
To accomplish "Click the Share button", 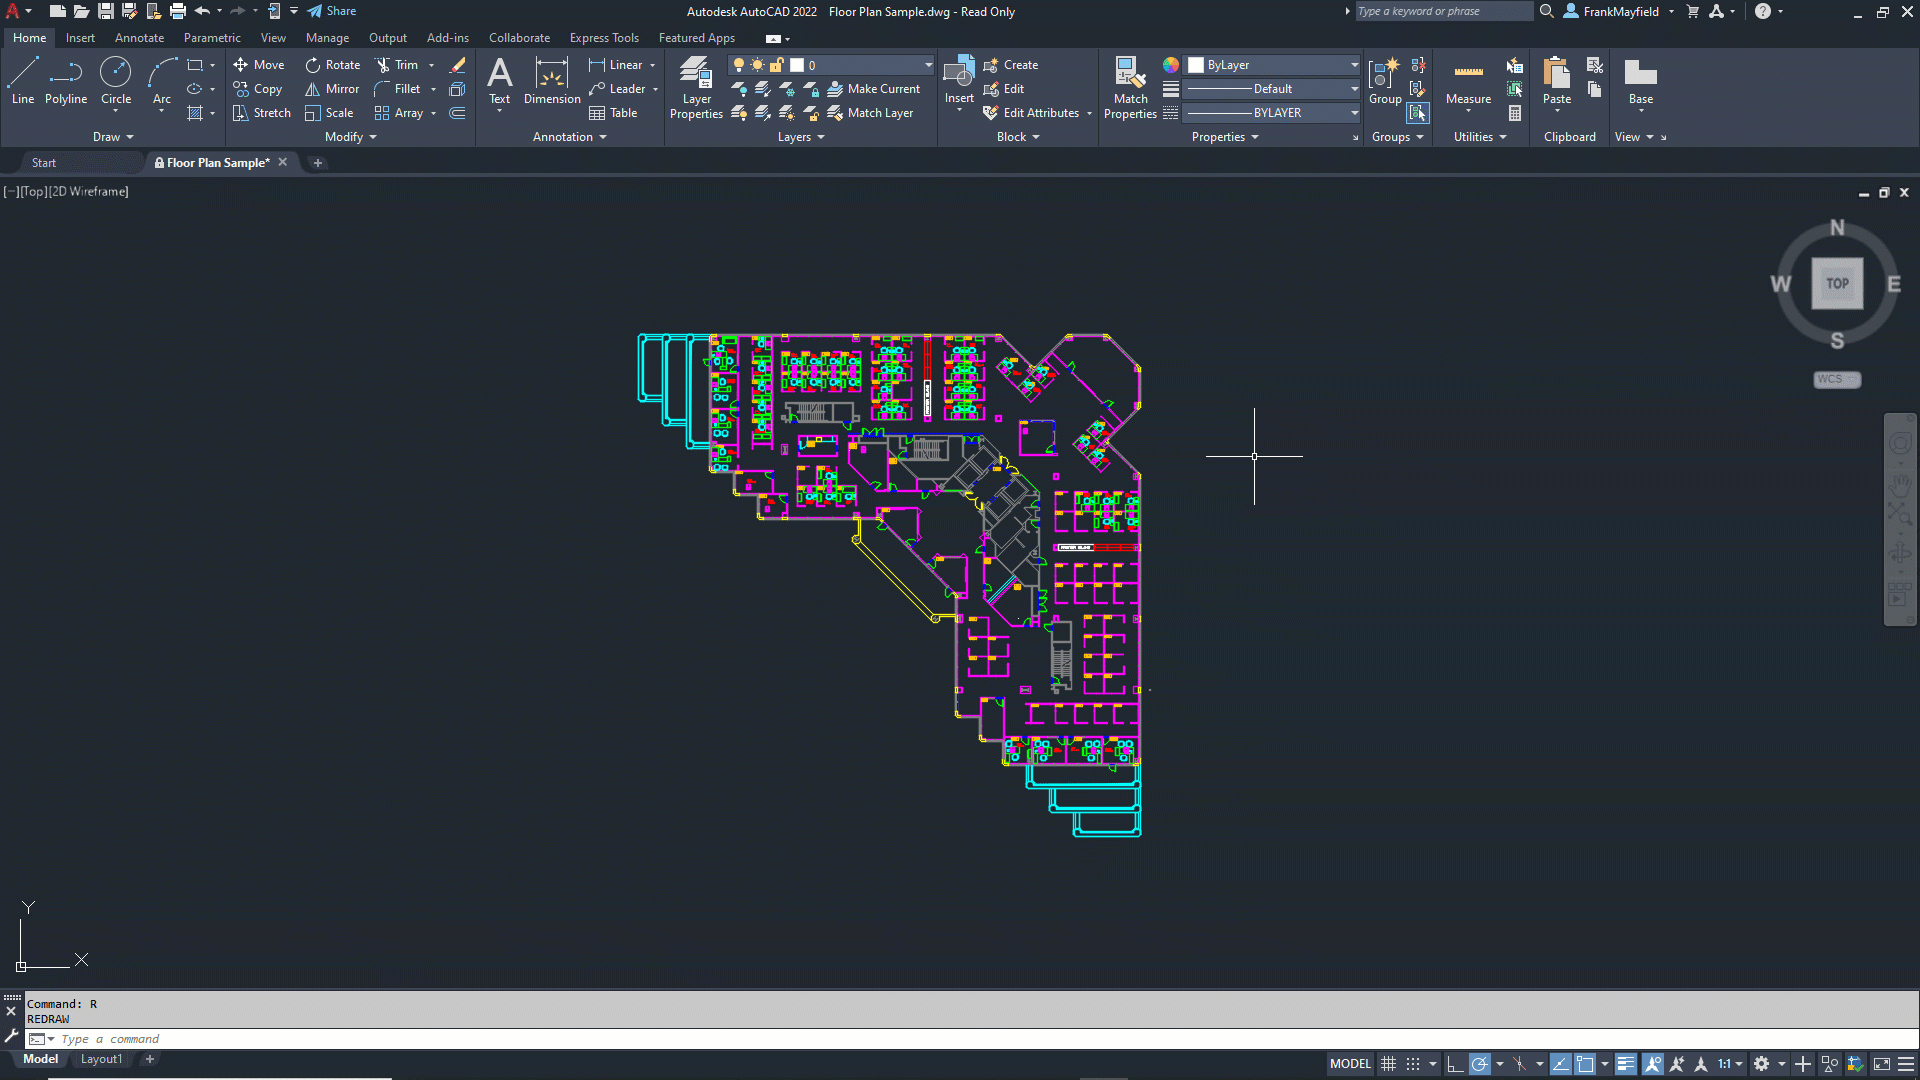I will point(332,11).
